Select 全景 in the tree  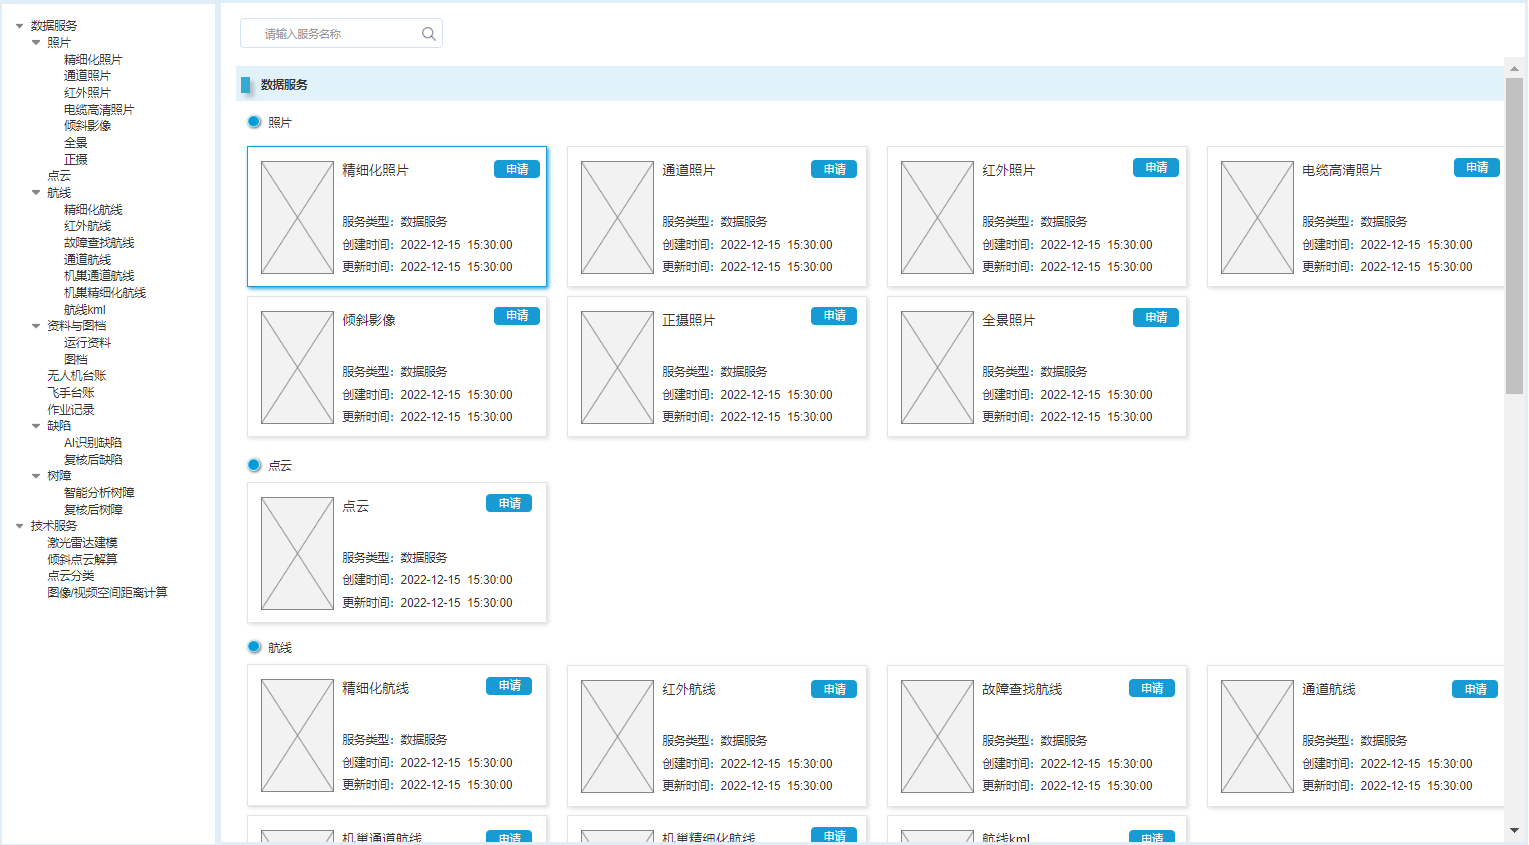(x=76, y=143)
